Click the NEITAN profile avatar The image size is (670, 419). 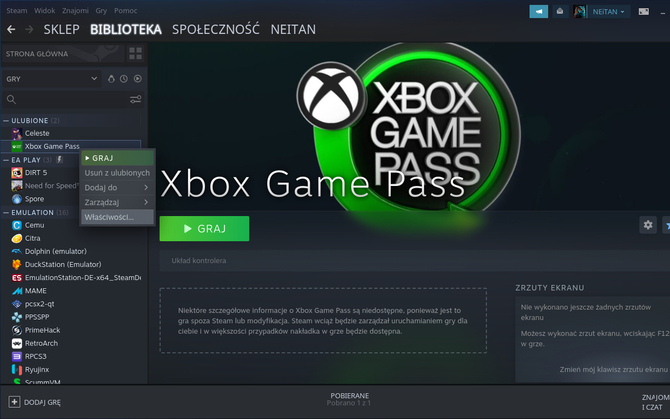tap(579, 12)
